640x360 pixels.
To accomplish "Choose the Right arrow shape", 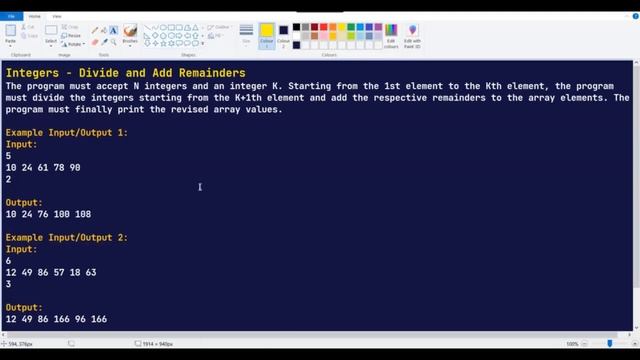I will point(179,36).
